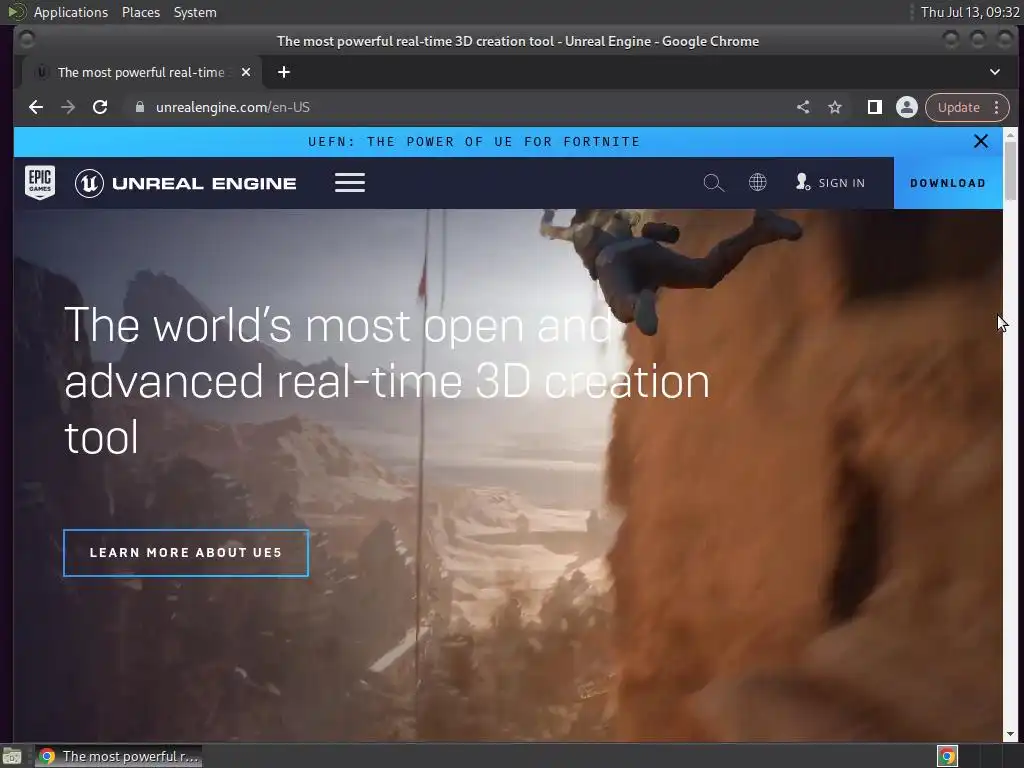Viewport: 1024px width, 768px height.
Task: Share this page via share icon
Action: coord(803,107)
